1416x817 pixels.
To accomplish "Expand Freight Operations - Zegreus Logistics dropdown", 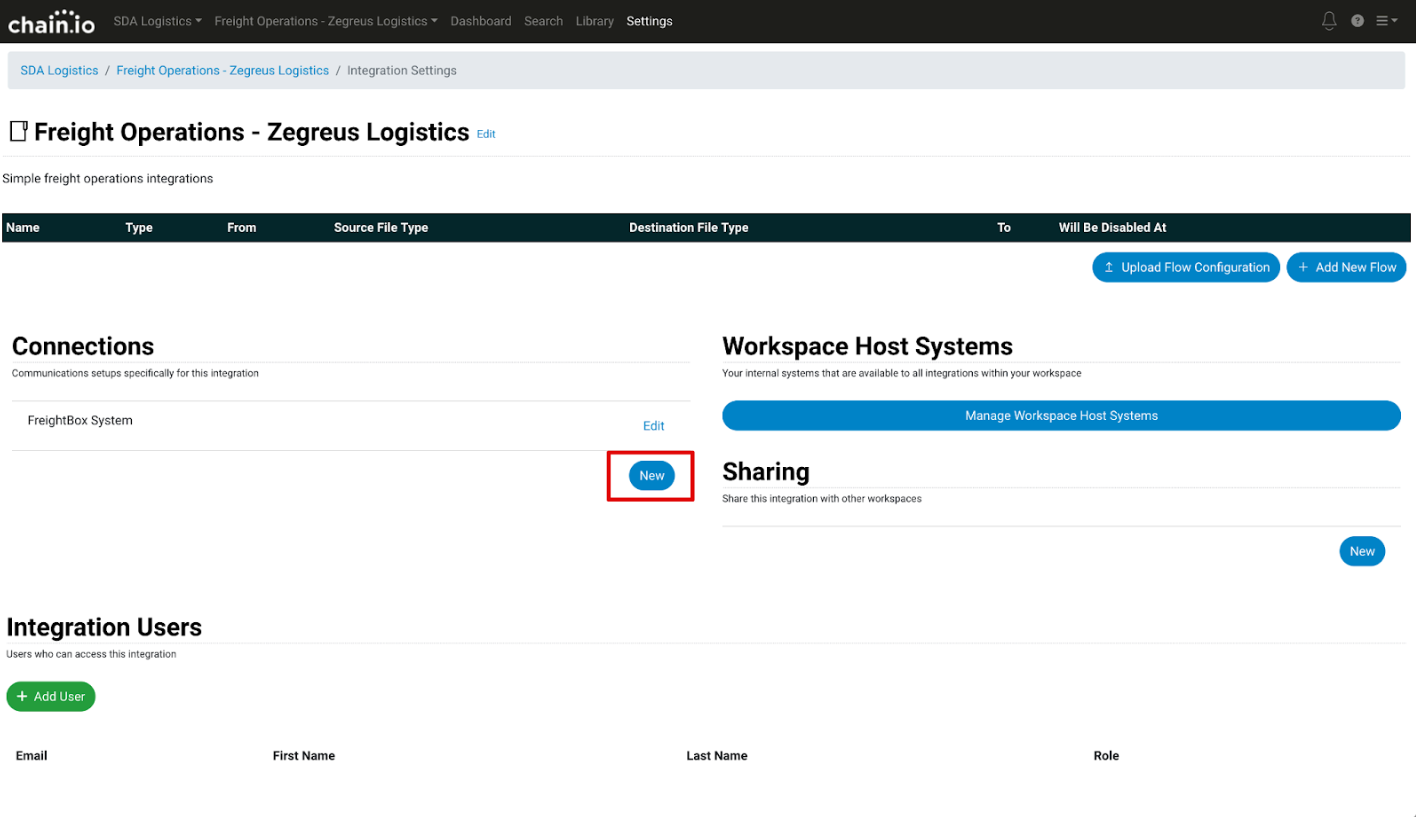I will (x=326, y=21).
